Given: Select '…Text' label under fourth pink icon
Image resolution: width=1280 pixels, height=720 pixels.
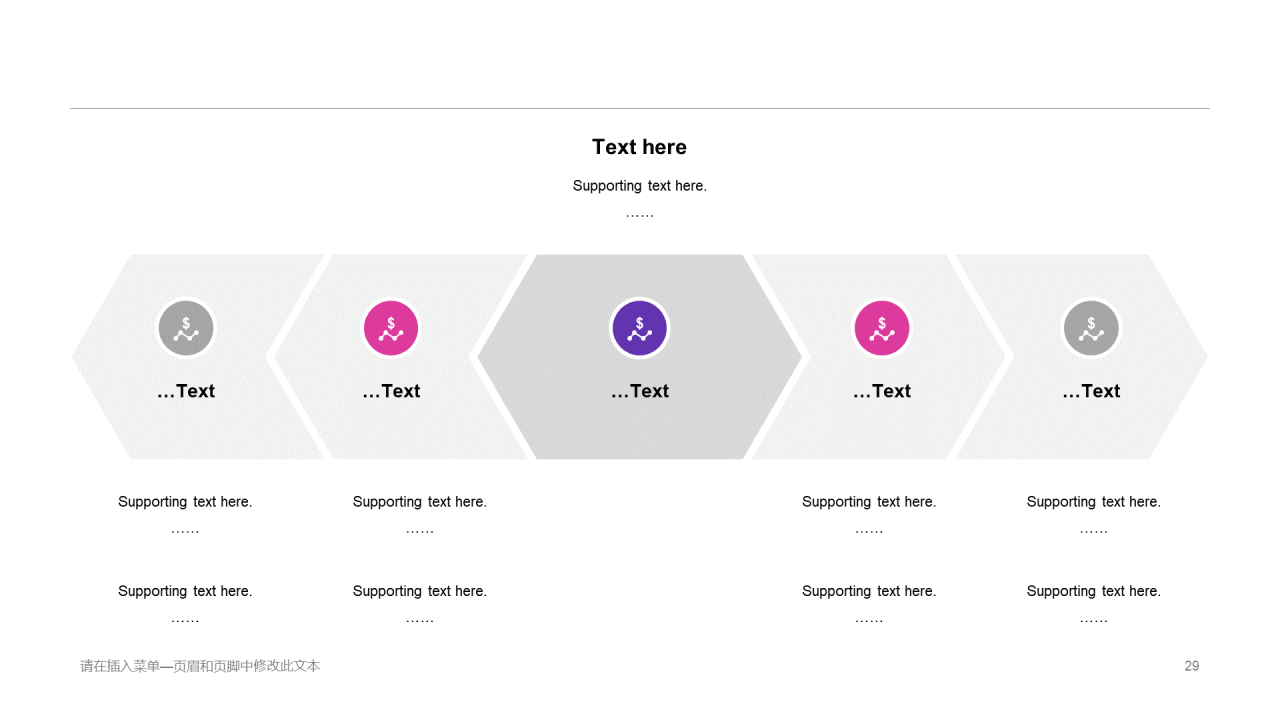Looking at the screenshot, I should coord(882,391).
